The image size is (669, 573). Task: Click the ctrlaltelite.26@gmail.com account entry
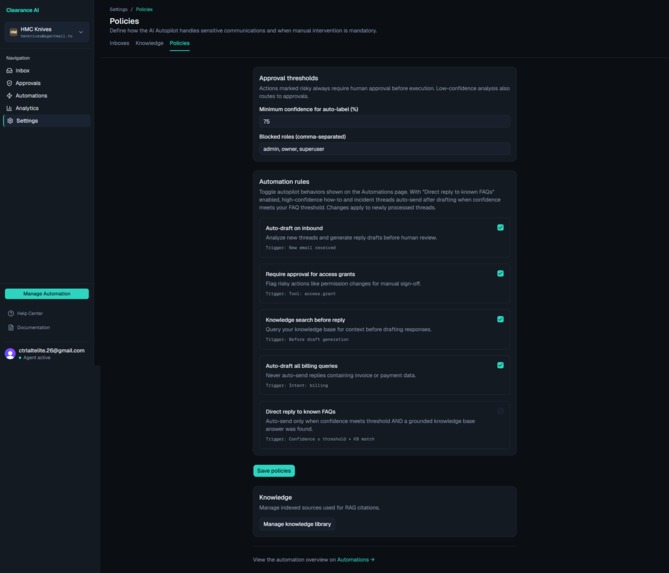pos(47,354)
